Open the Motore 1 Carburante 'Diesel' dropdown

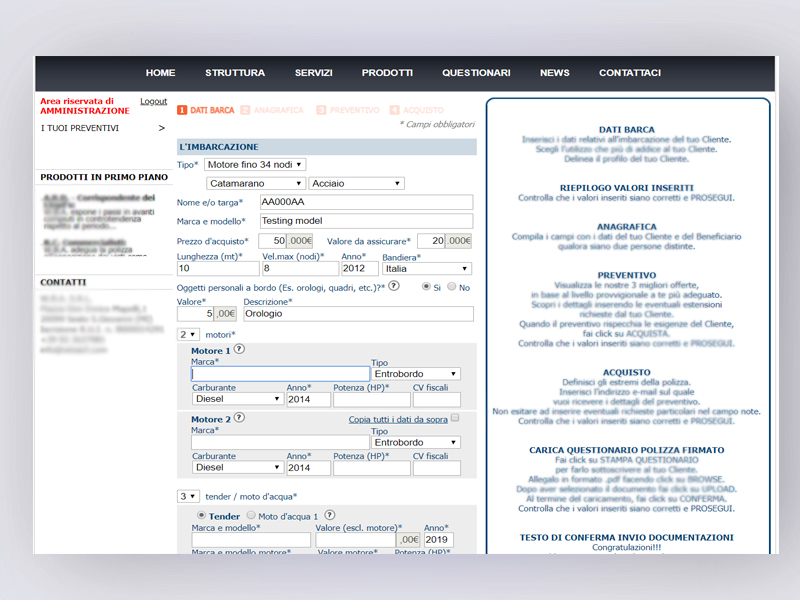(237, 399)
